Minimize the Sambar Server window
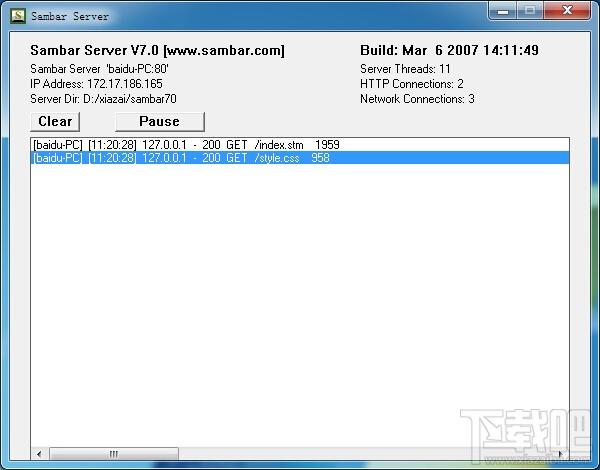The height and width of the screenshot is (470, 600). point(503,11)
